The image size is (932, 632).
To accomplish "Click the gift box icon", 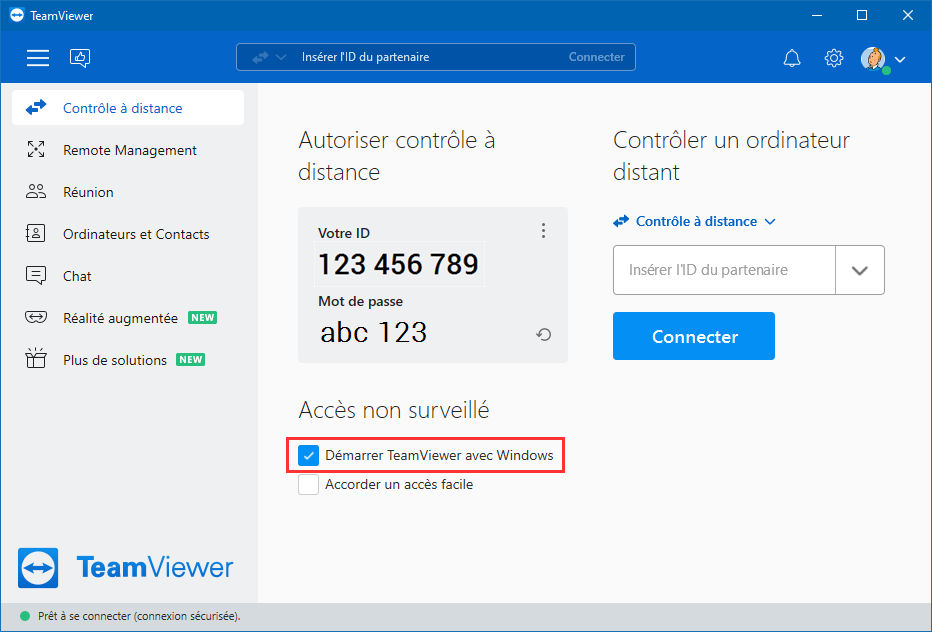I will 36,358.
